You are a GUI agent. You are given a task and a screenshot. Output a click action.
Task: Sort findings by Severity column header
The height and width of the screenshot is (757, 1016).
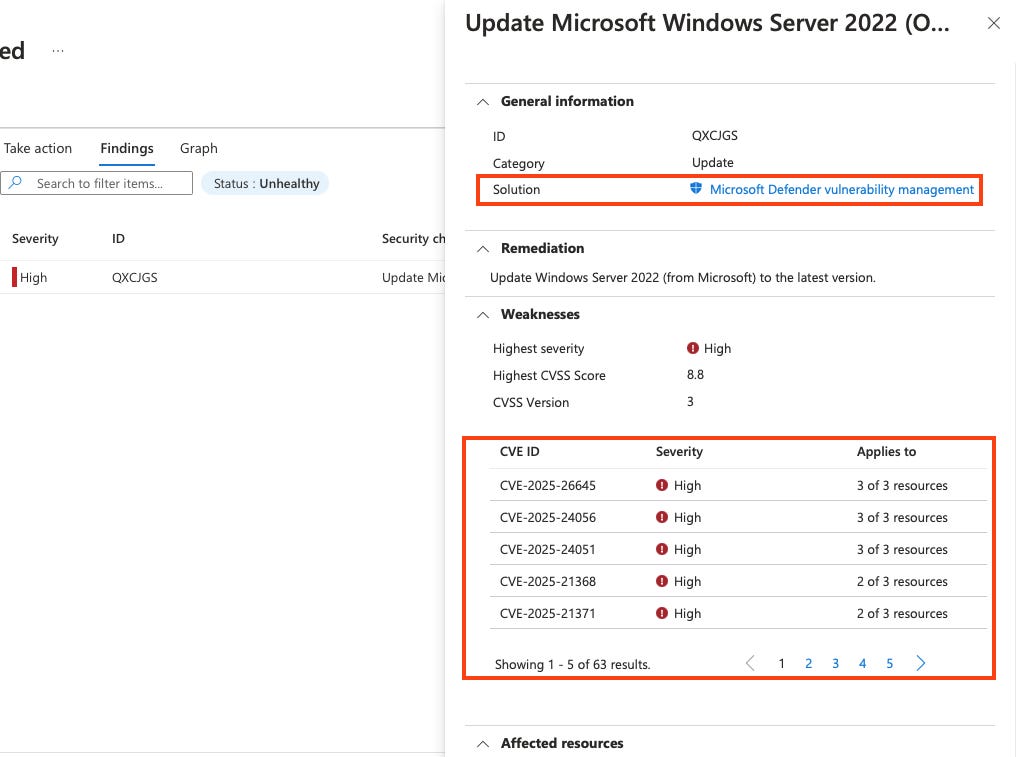tap(35, 239)
